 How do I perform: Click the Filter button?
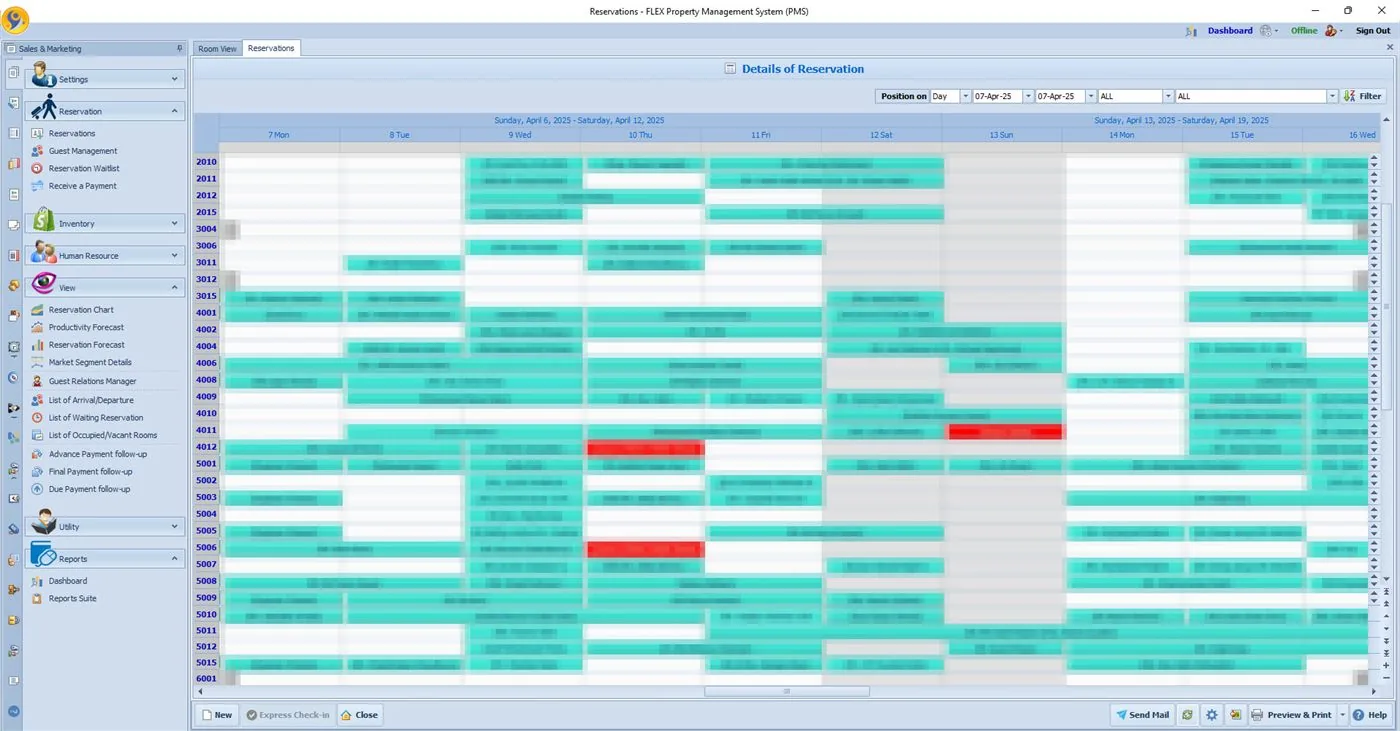pos(1363,96)
